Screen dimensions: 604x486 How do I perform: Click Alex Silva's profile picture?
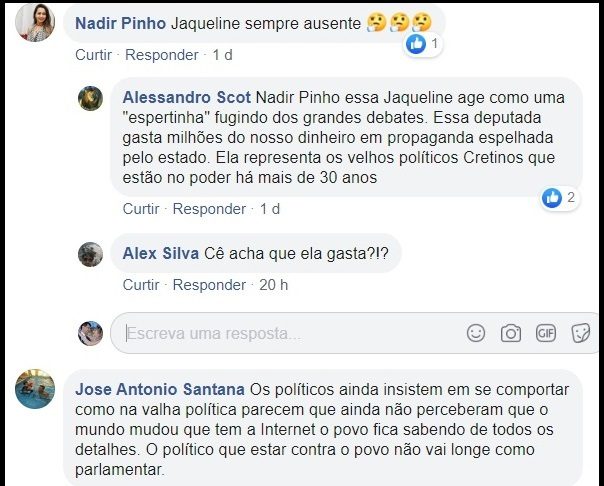91,254
